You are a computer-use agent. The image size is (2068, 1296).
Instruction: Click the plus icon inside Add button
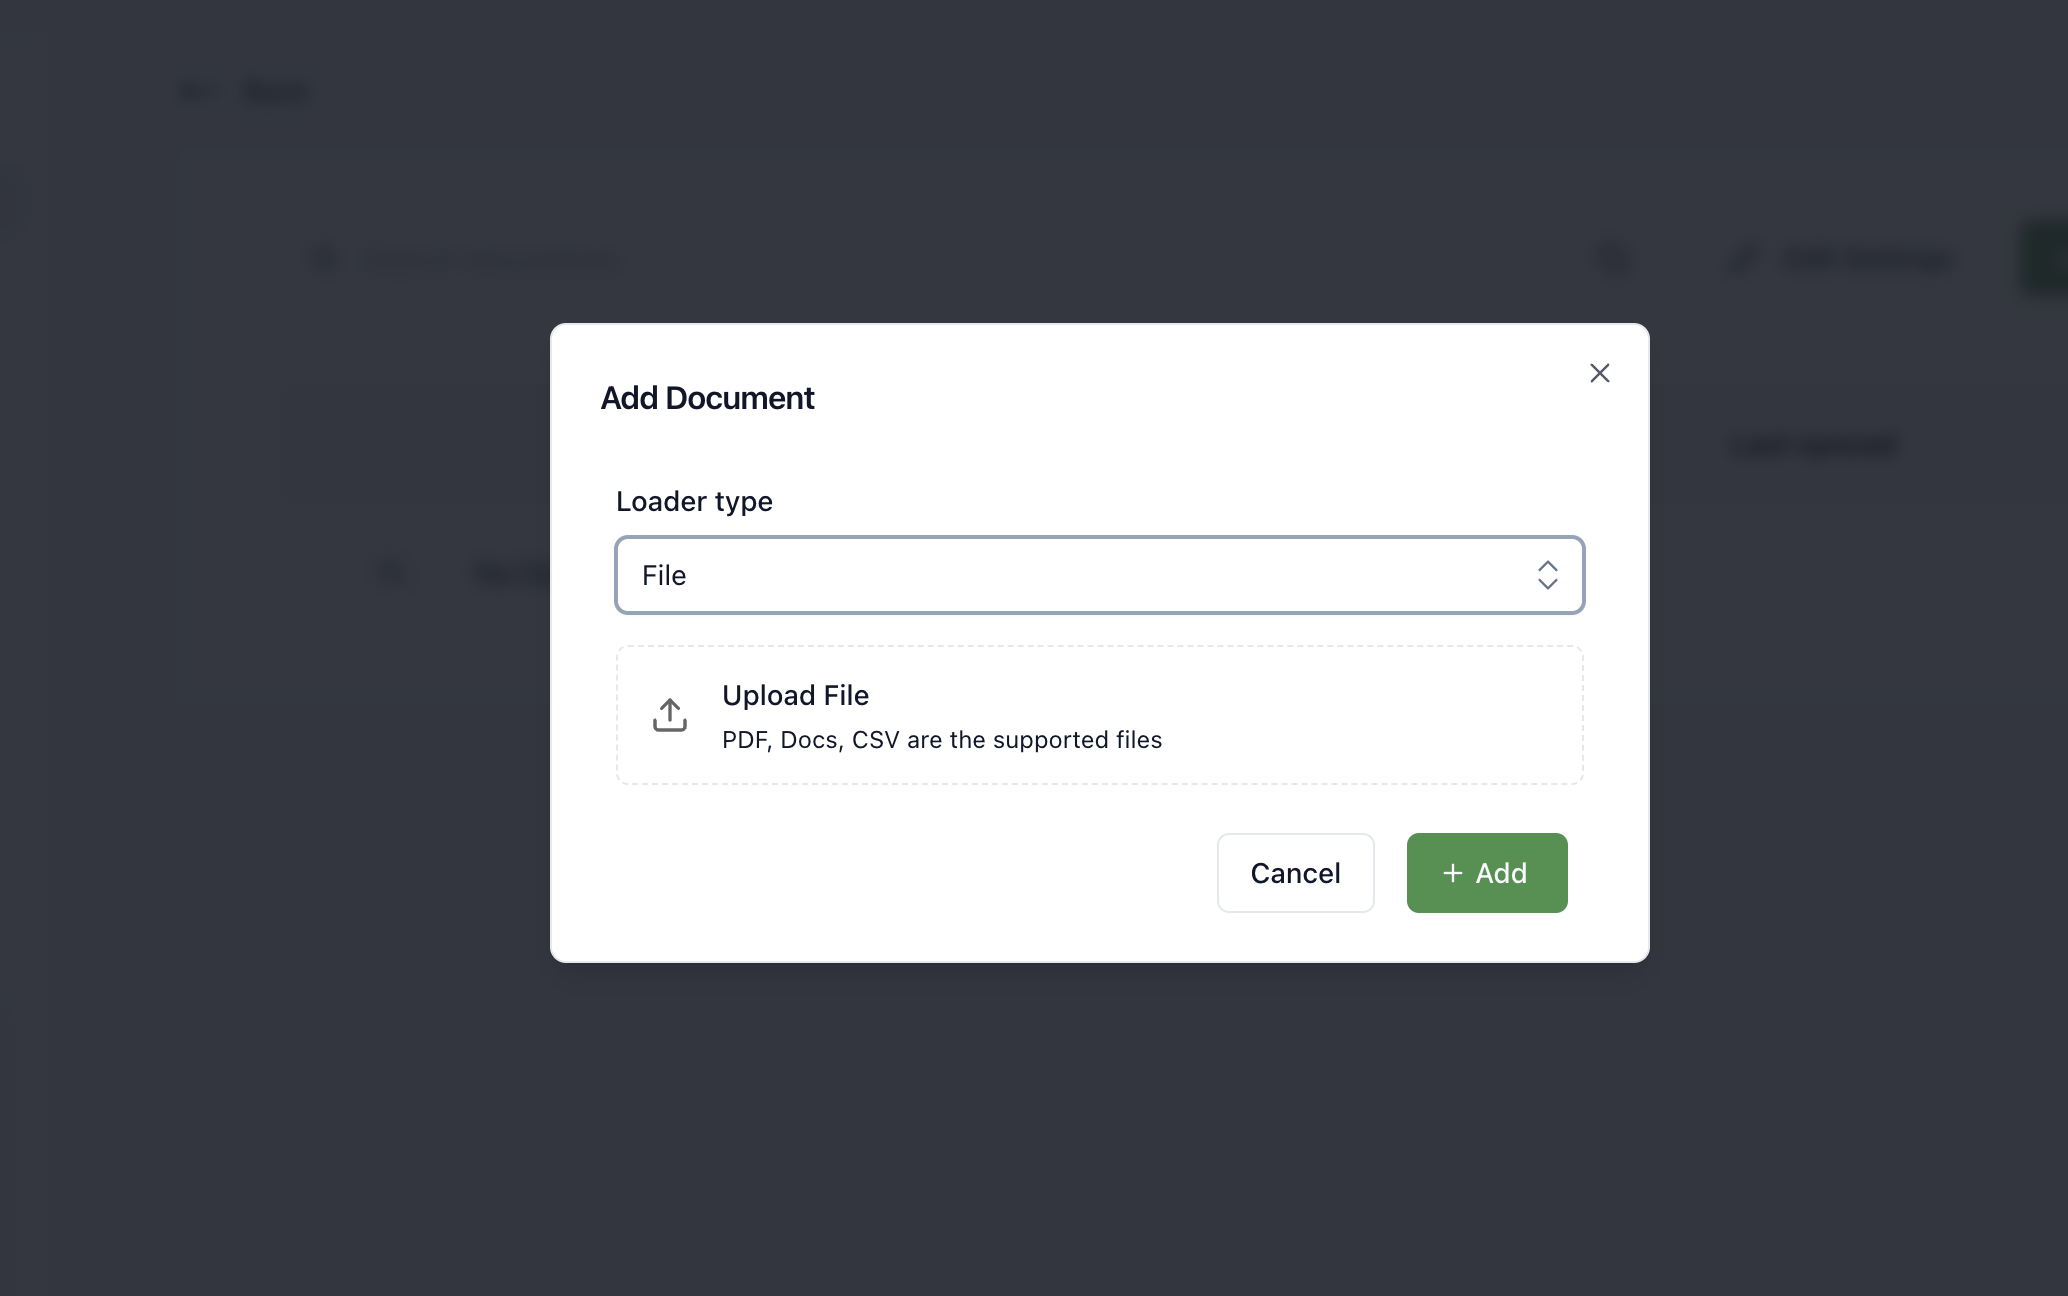[1452, 873]
